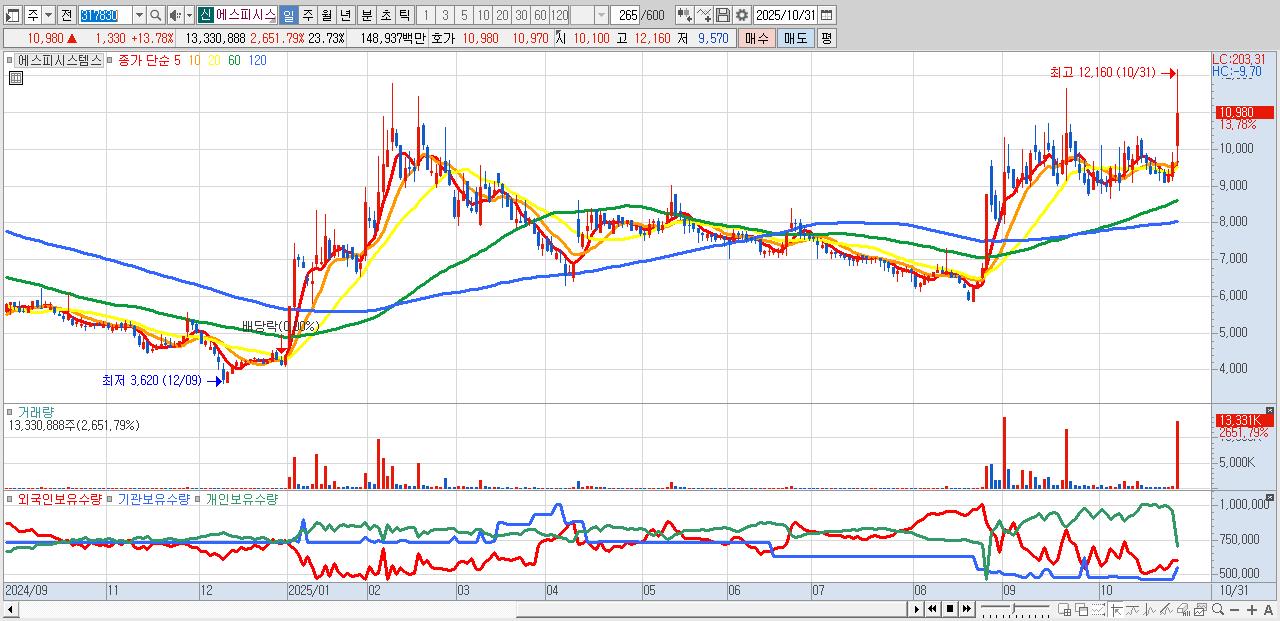Screen dimensions: 1280x621
Task: Click the 에스피시스템스 chart label button
Action: pyautogui.click(x=60, y=60)
